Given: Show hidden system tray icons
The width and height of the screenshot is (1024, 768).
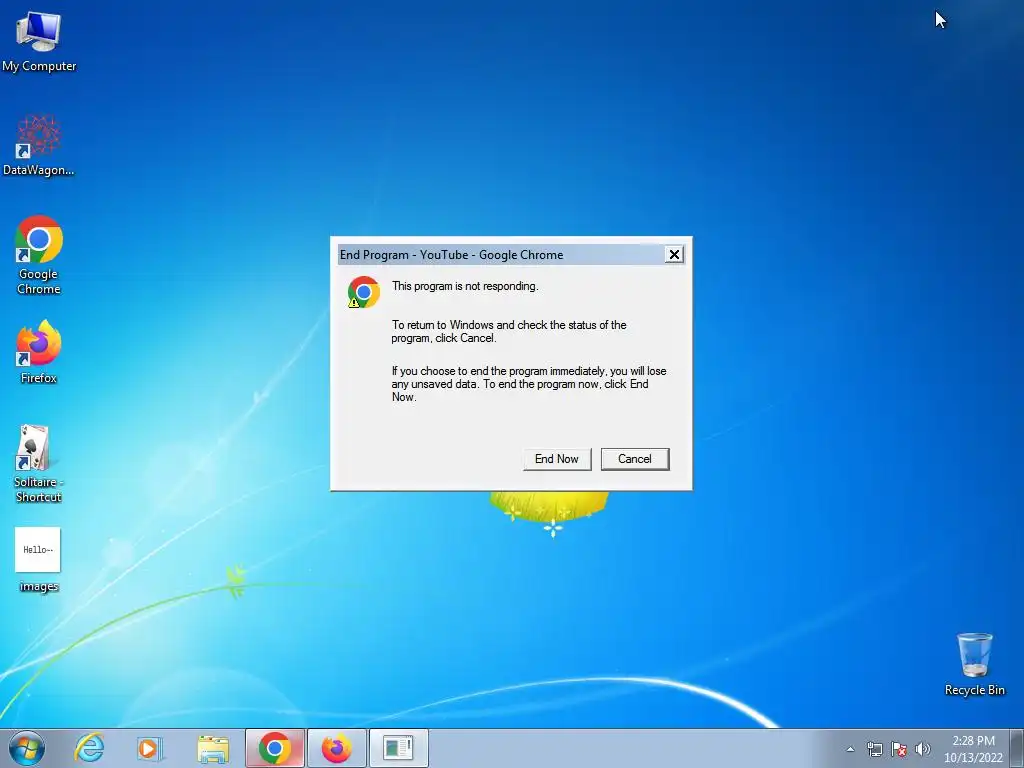Looking at the screenshot, I should tap(850, 749).
